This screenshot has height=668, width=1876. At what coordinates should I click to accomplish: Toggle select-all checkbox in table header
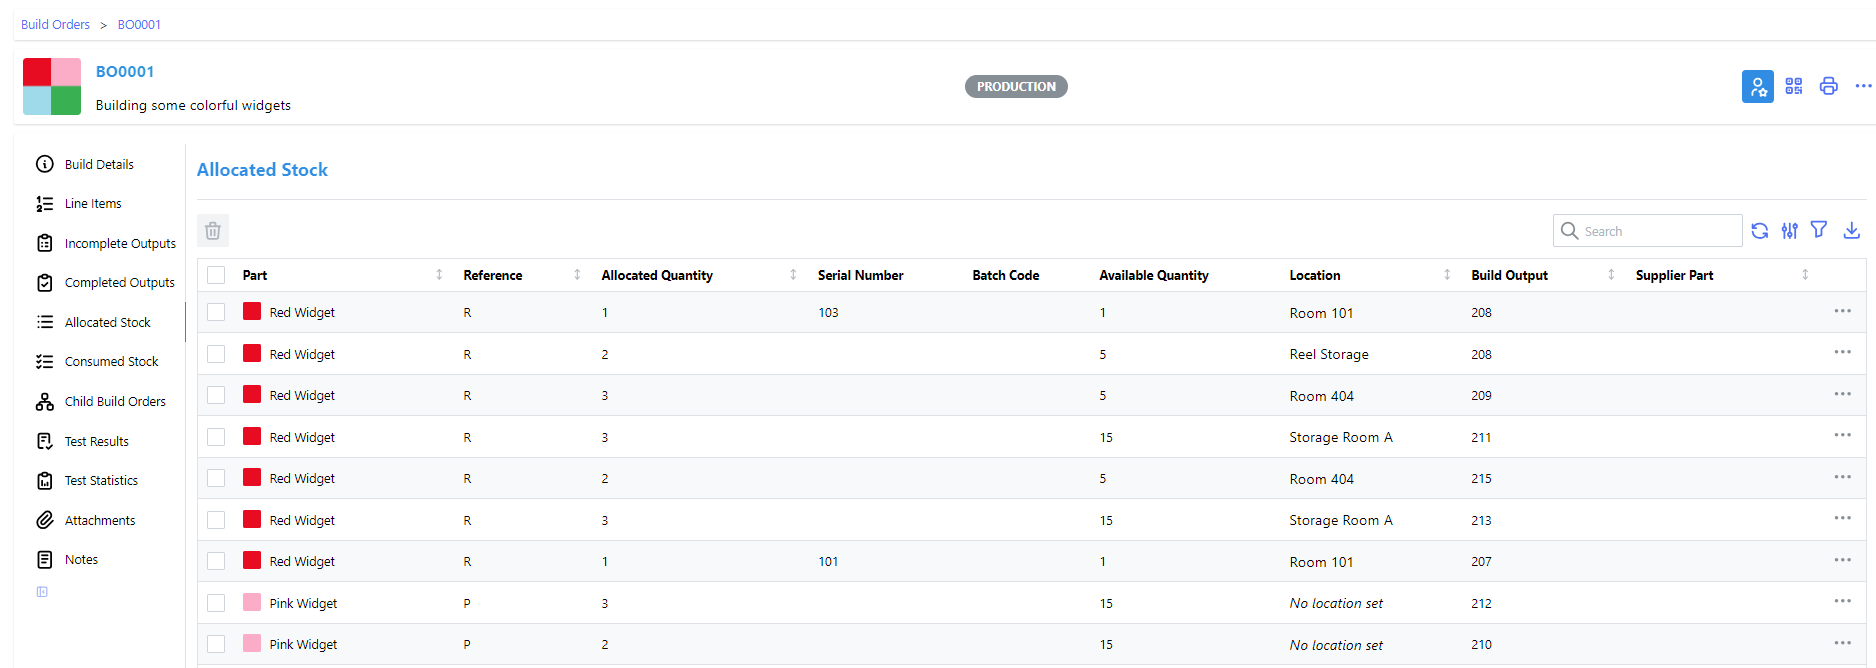tap(216, 275)
